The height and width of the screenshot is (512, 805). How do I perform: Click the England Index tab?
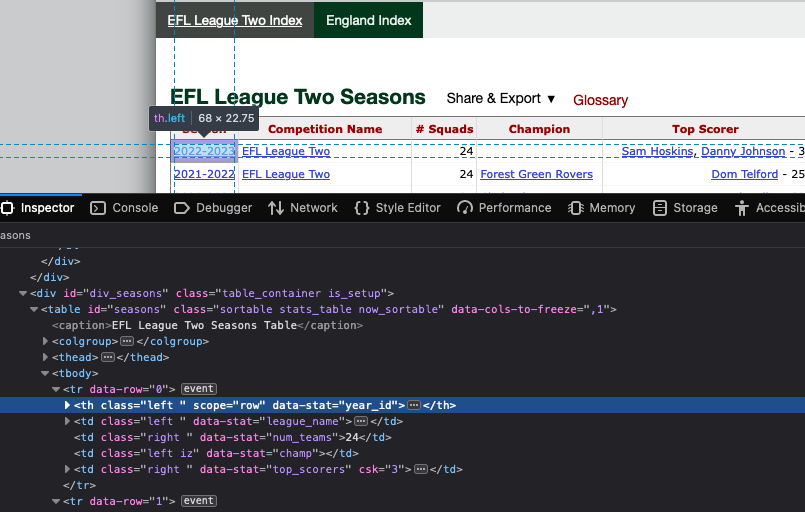(x=369, y=20)
